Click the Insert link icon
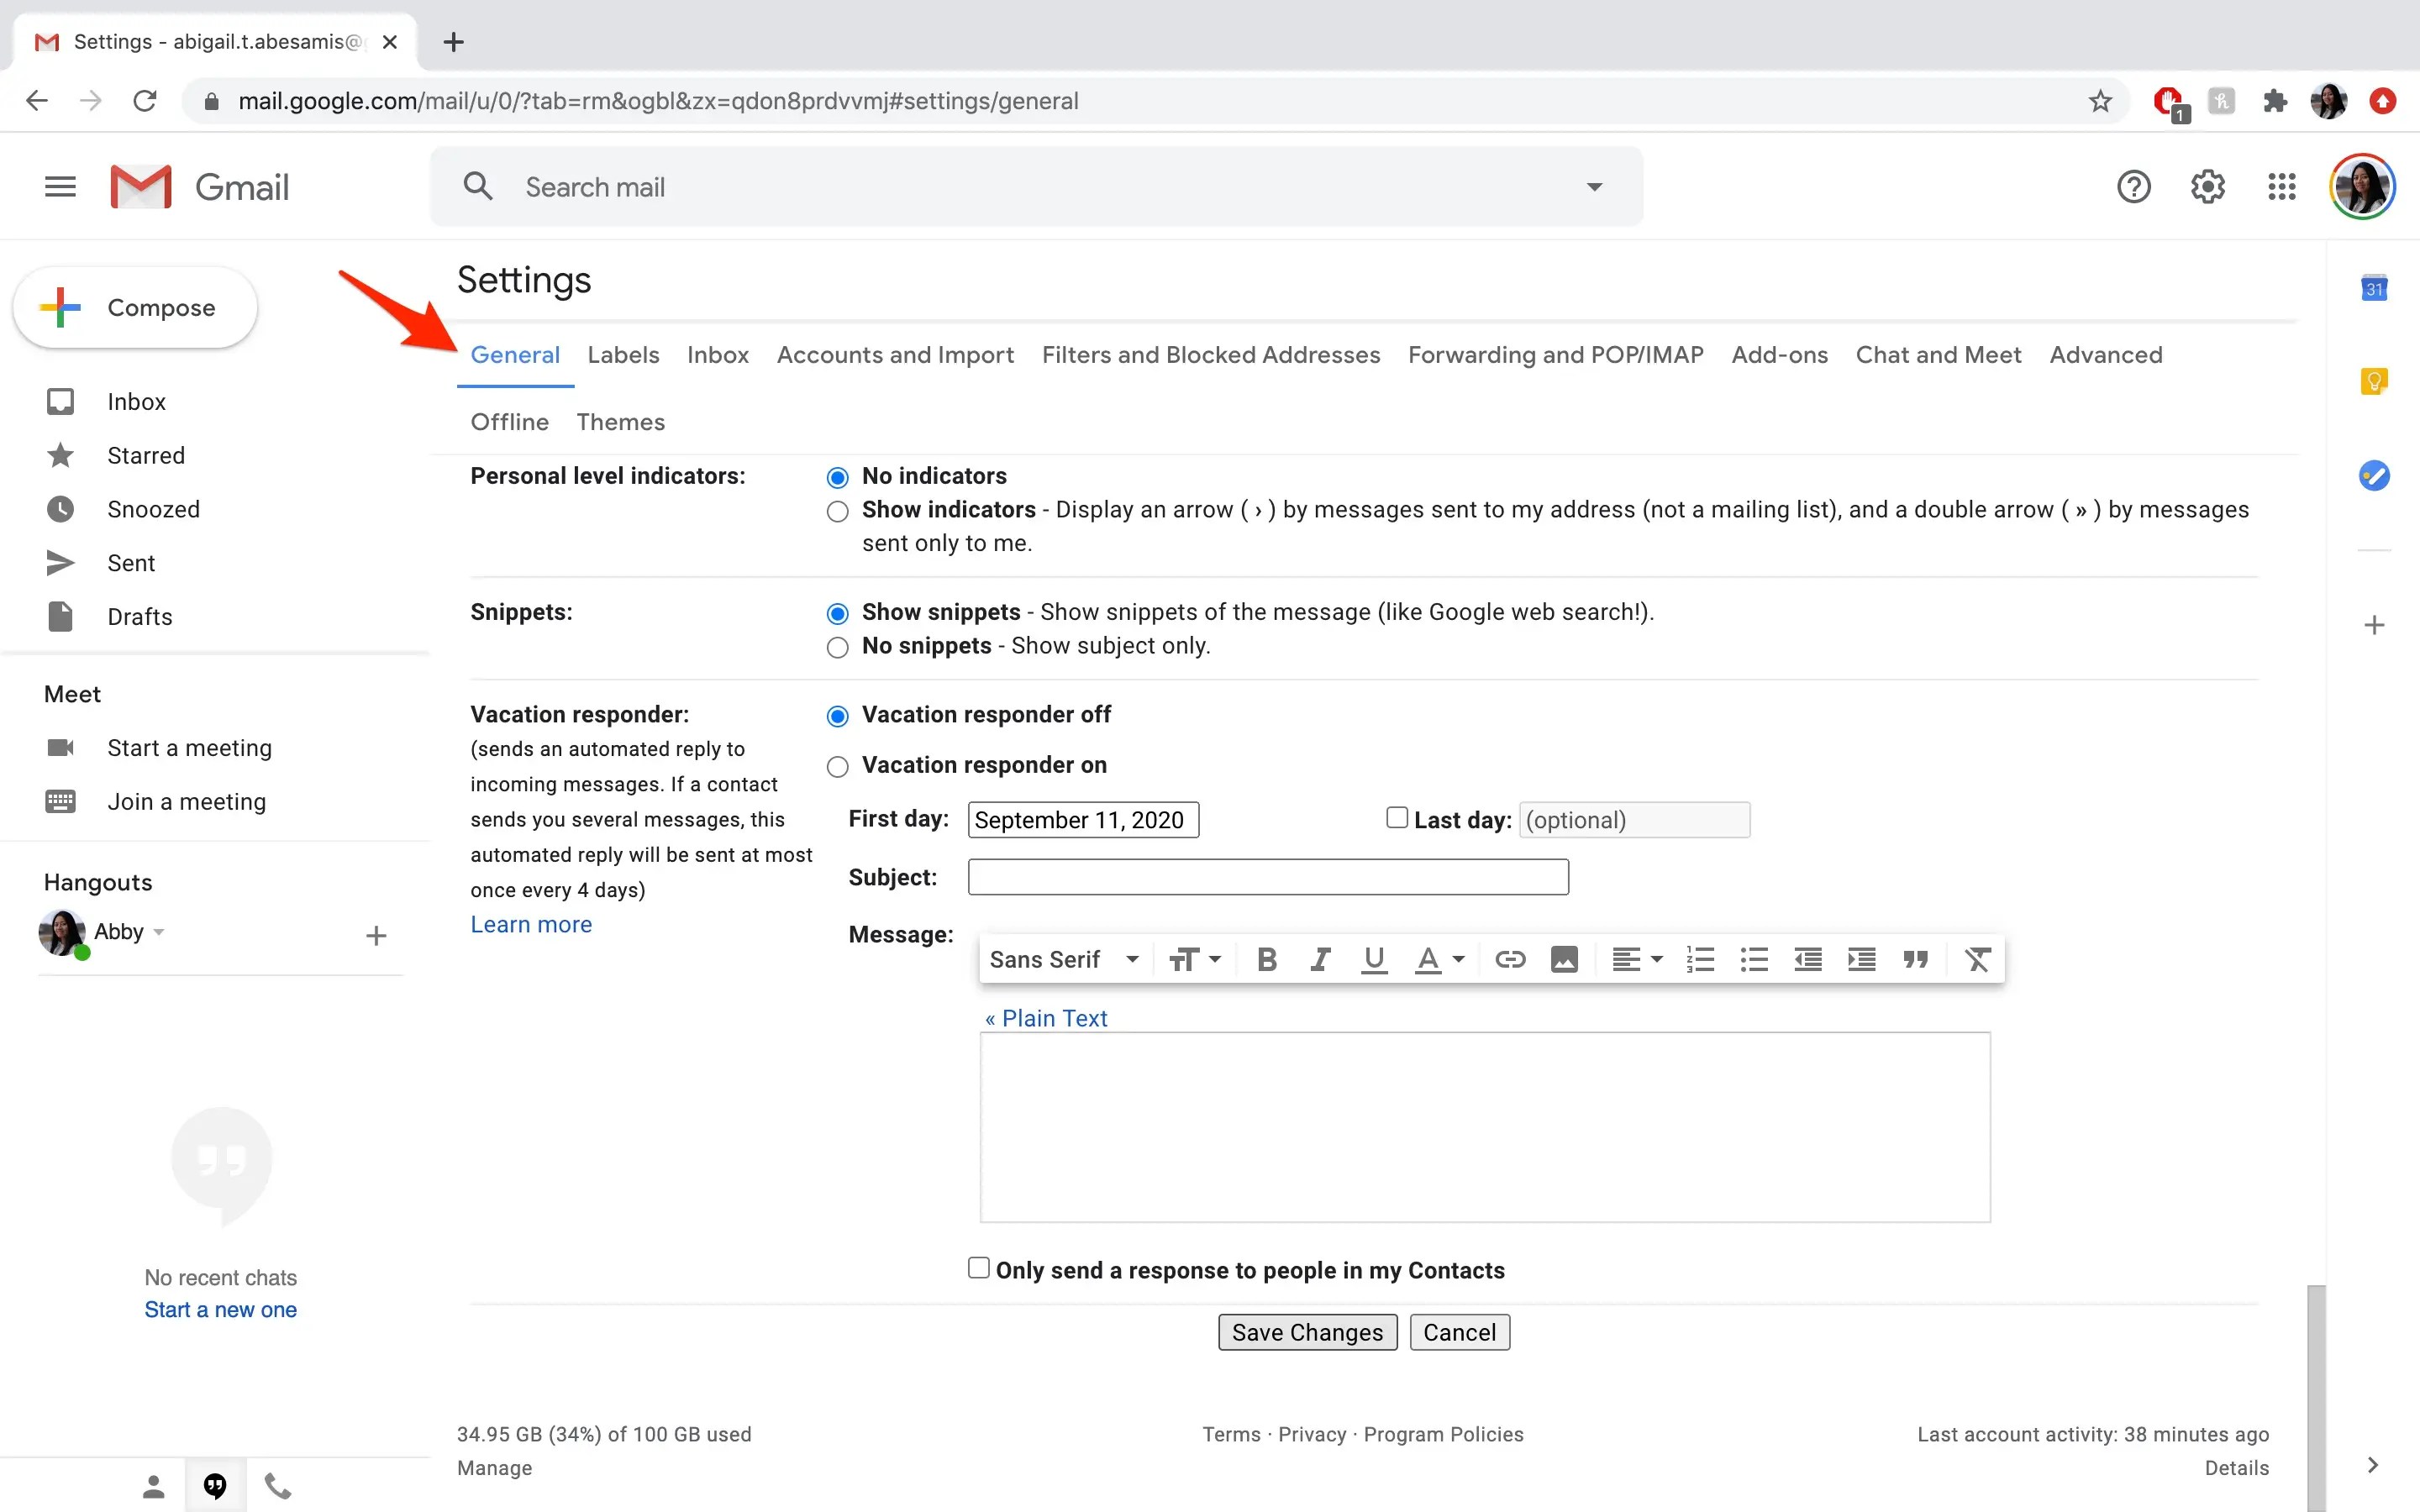This screenshot has width=2420, height=1512. click(1509, 960)
